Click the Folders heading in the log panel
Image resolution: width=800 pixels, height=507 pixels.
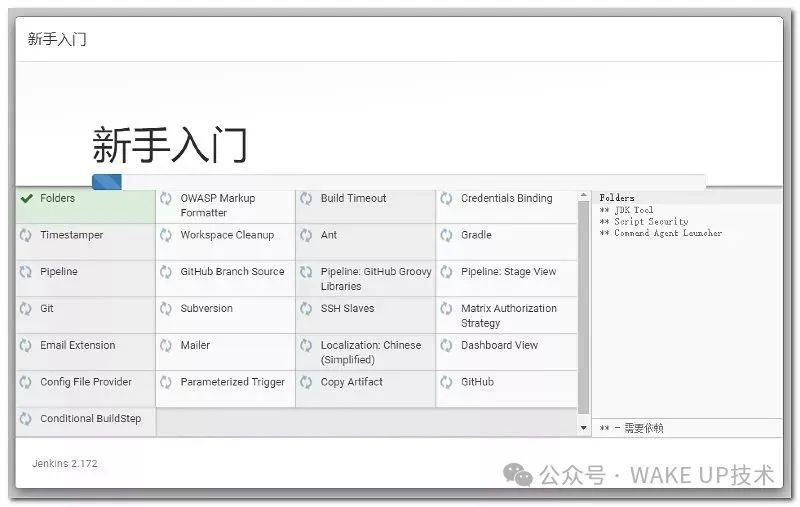pos(617,198)
